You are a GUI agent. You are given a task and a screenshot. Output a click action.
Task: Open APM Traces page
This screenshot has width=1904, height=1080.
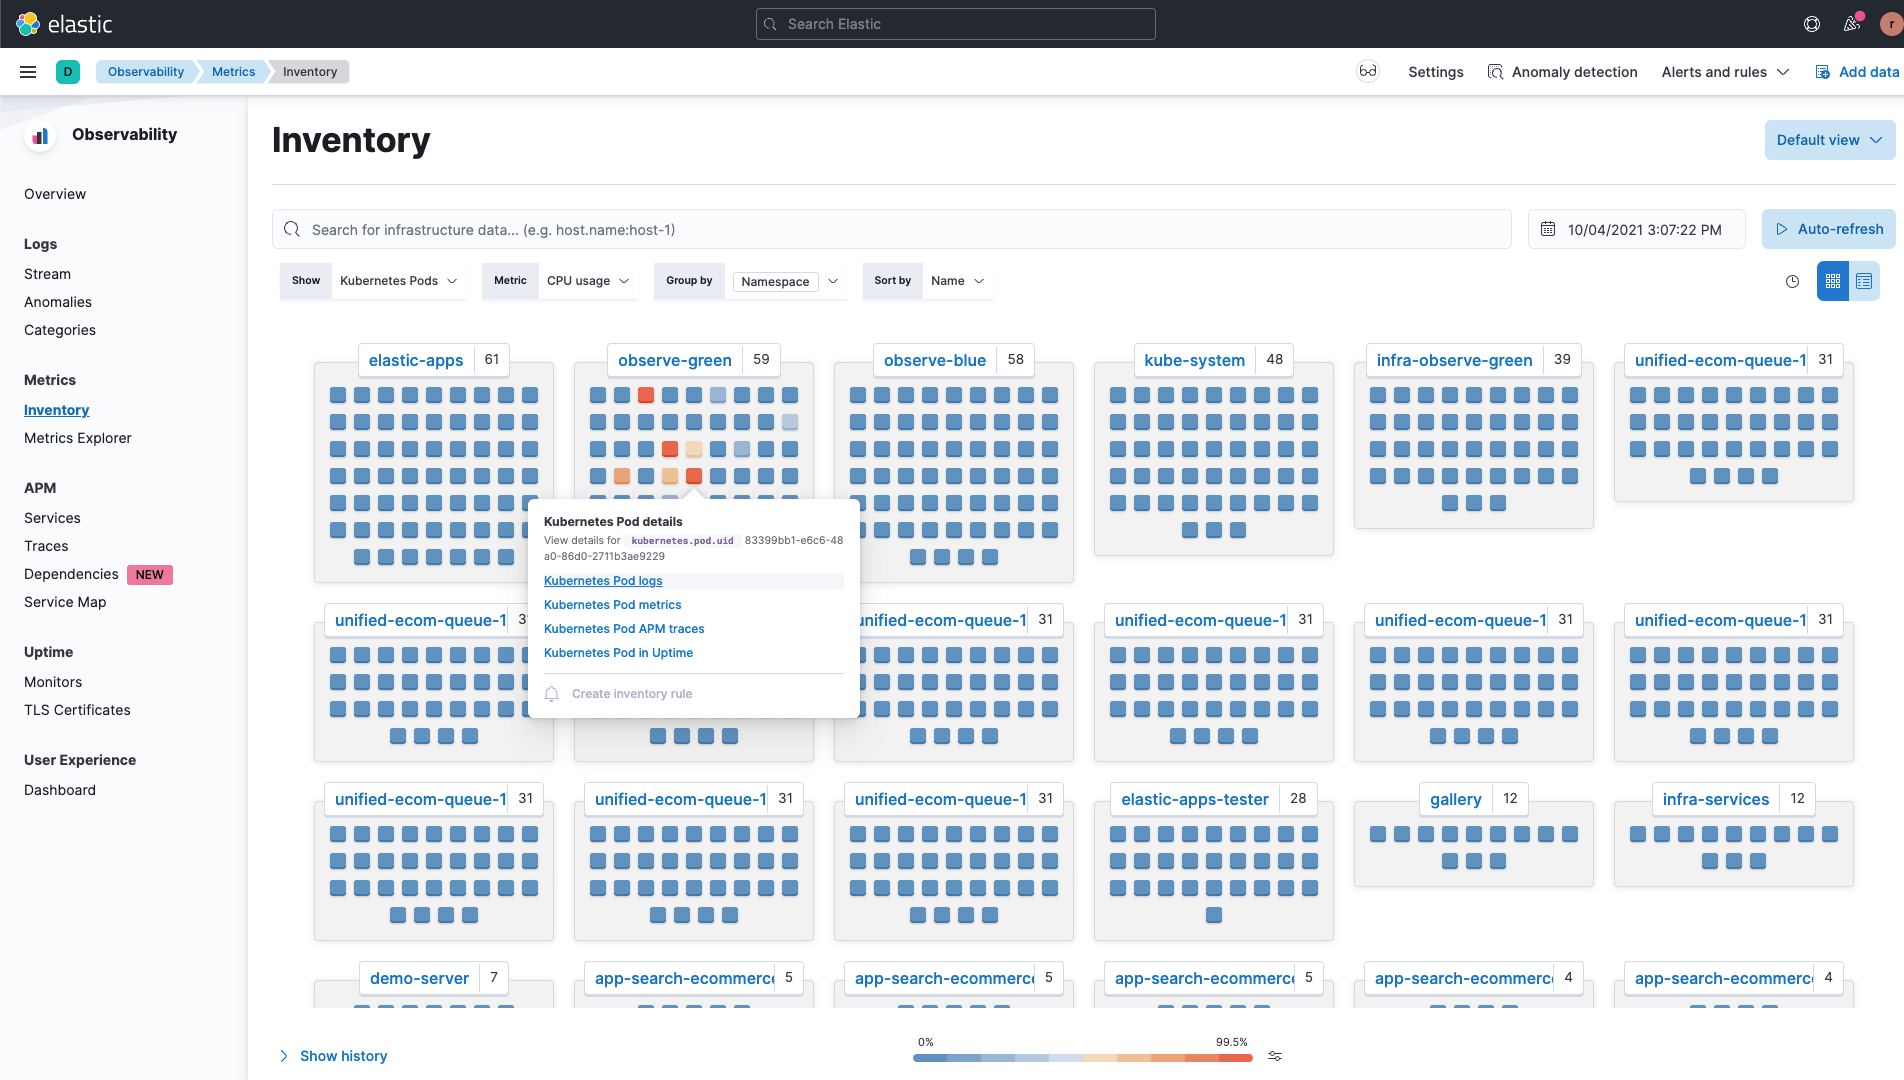click(46, 546)
